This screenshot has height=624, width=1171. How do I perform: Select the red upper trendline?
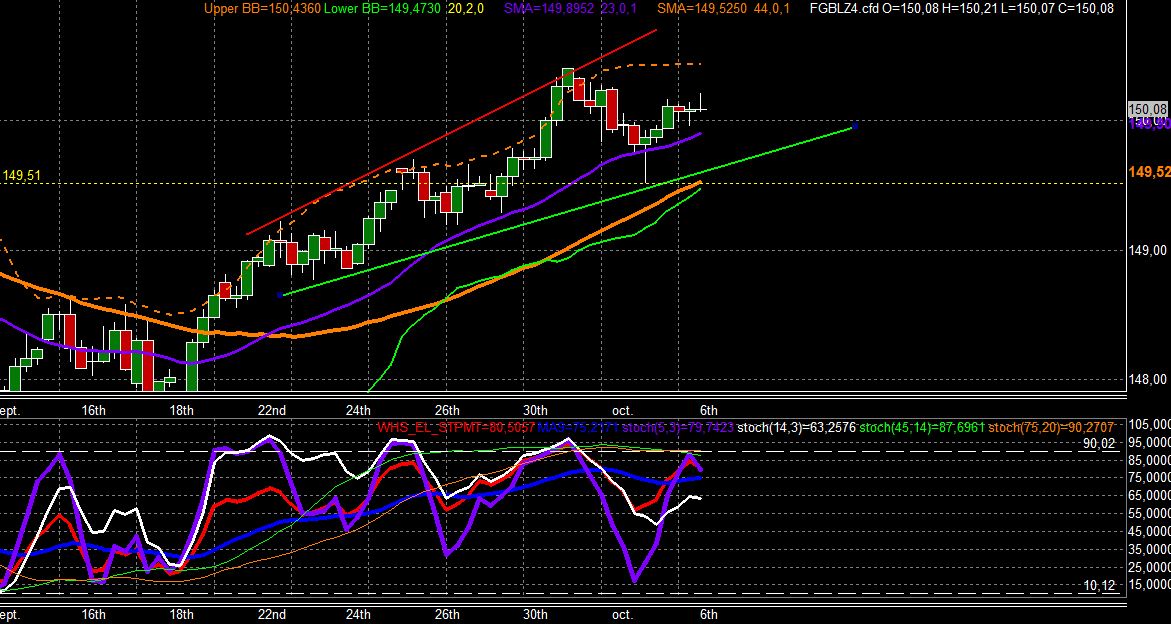tap(452, 132)
